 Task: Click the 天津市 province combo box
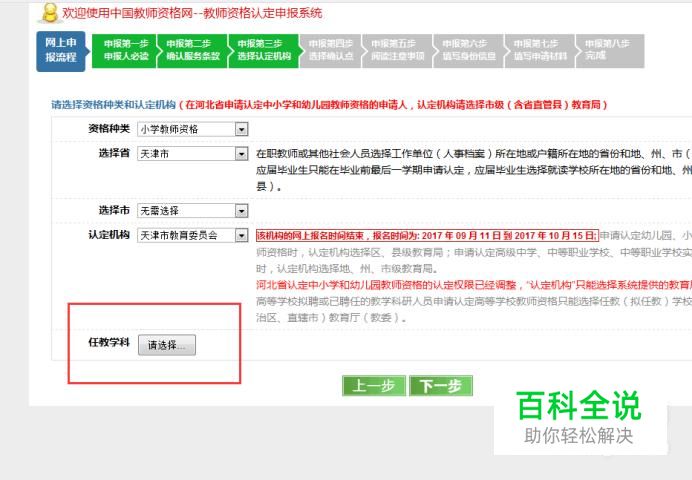[x=193, y=154]
